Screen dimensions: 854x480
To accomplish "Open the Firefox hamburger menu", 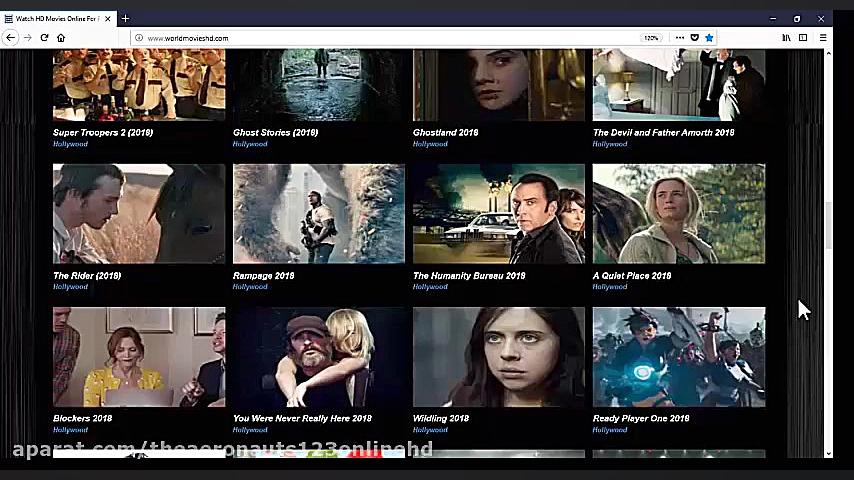I will point(823,38).
